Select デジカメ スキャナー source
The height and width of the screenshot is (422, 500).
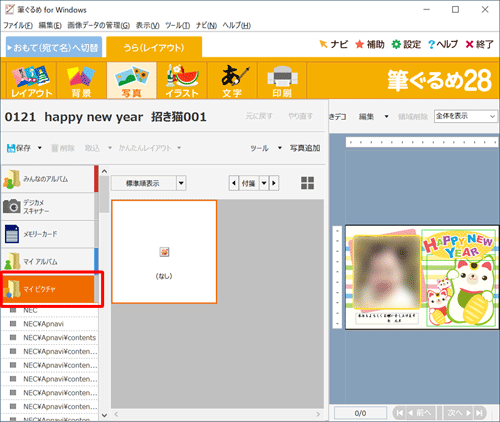[x=48, y=207]
